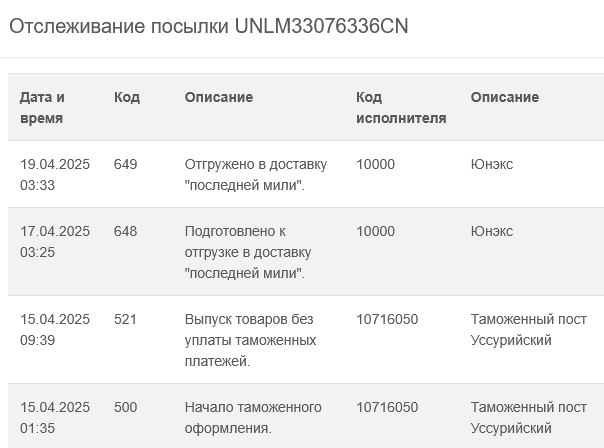
Task: Select the date 15.04.2025 09:39 cell
Action: coord(55,329)
